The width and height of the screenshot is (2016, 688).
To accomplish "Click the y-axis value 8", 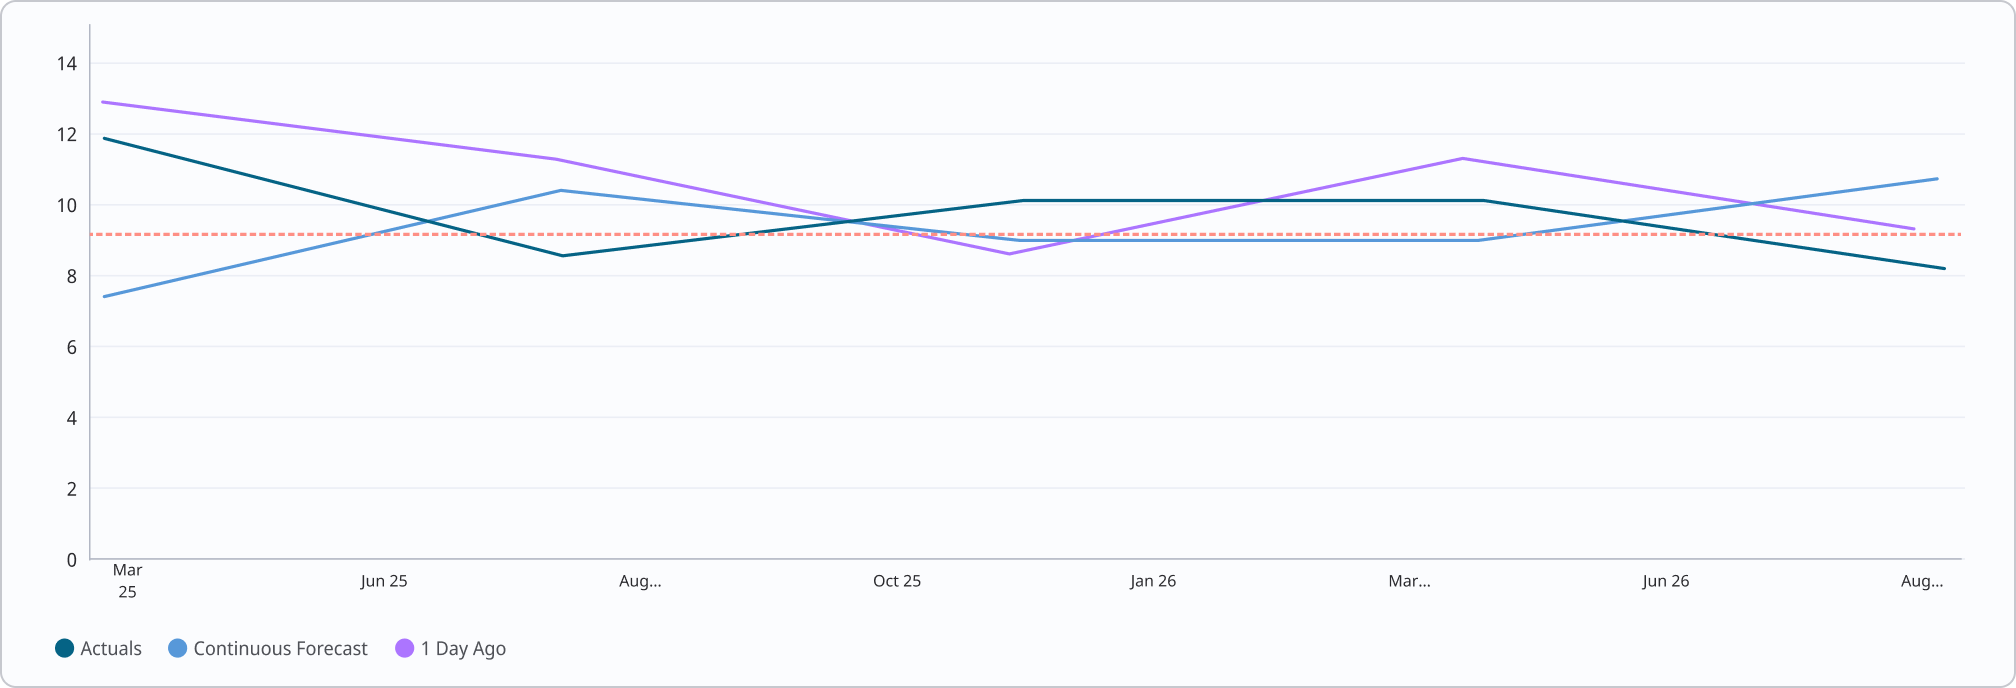I will pyautogui.click(x=72, y=277).
